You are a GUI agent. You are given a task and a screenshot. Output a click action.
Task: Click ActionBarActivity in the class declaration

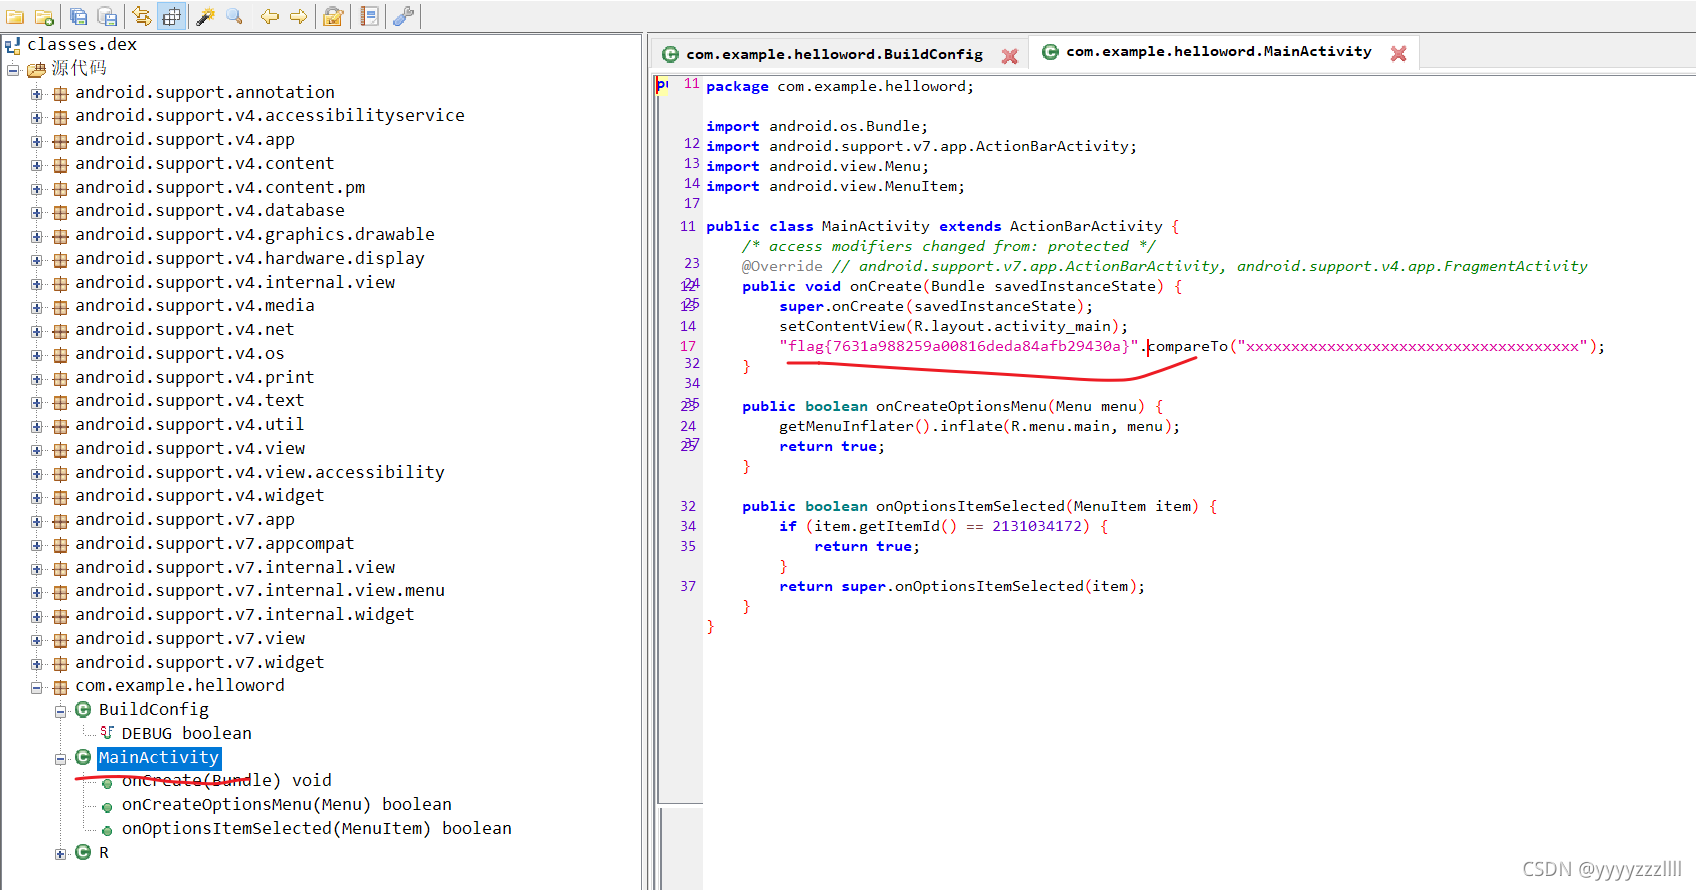click(1086, 226)
